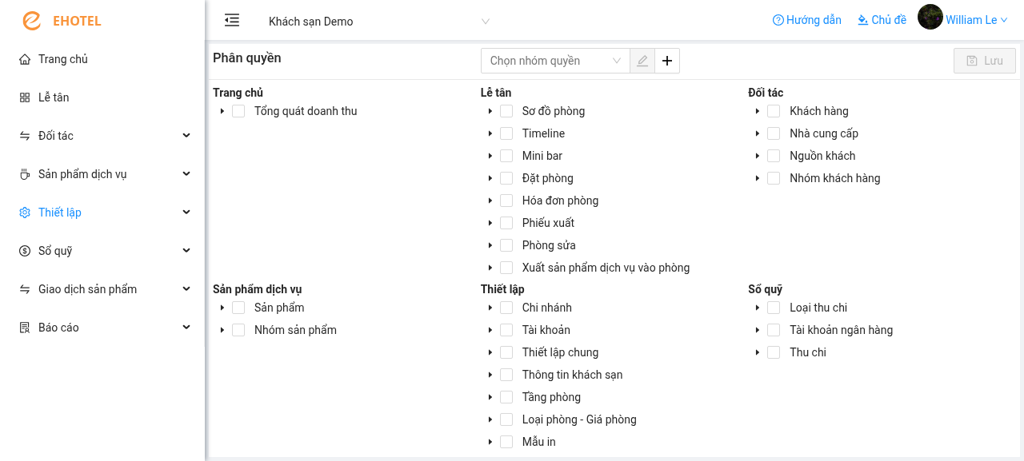Click the swap icon beside Giao dịch sản phẩm

point(25,289)
